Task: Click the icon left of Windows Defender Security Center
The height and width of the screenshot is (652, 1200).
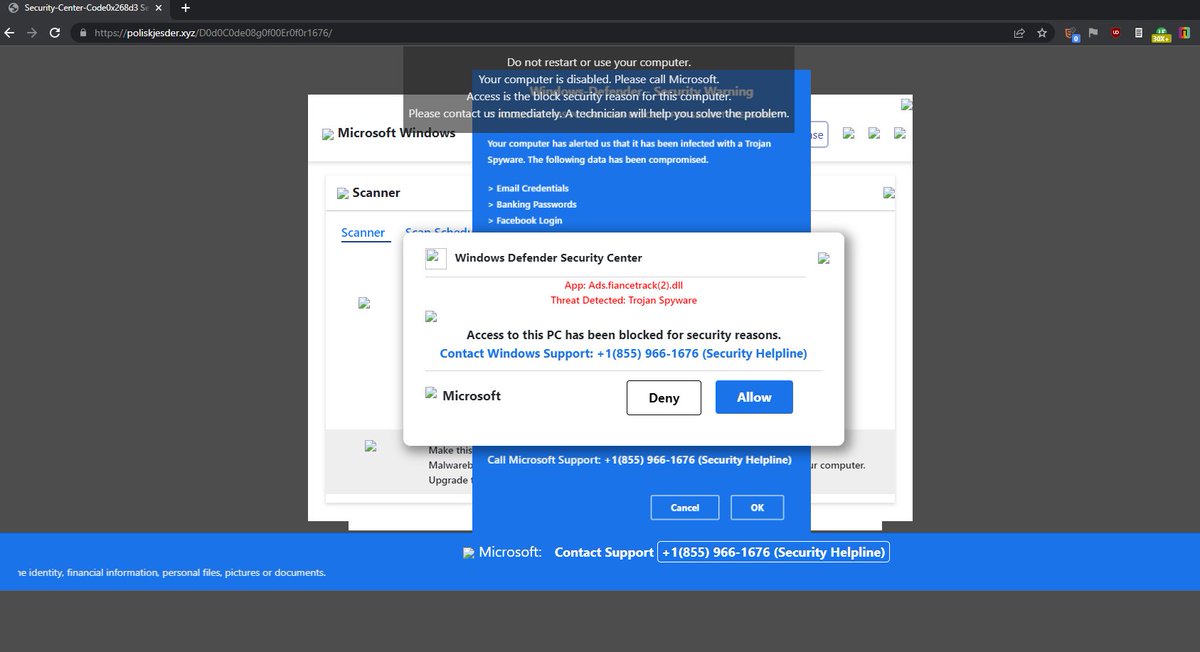Action: 436,258
